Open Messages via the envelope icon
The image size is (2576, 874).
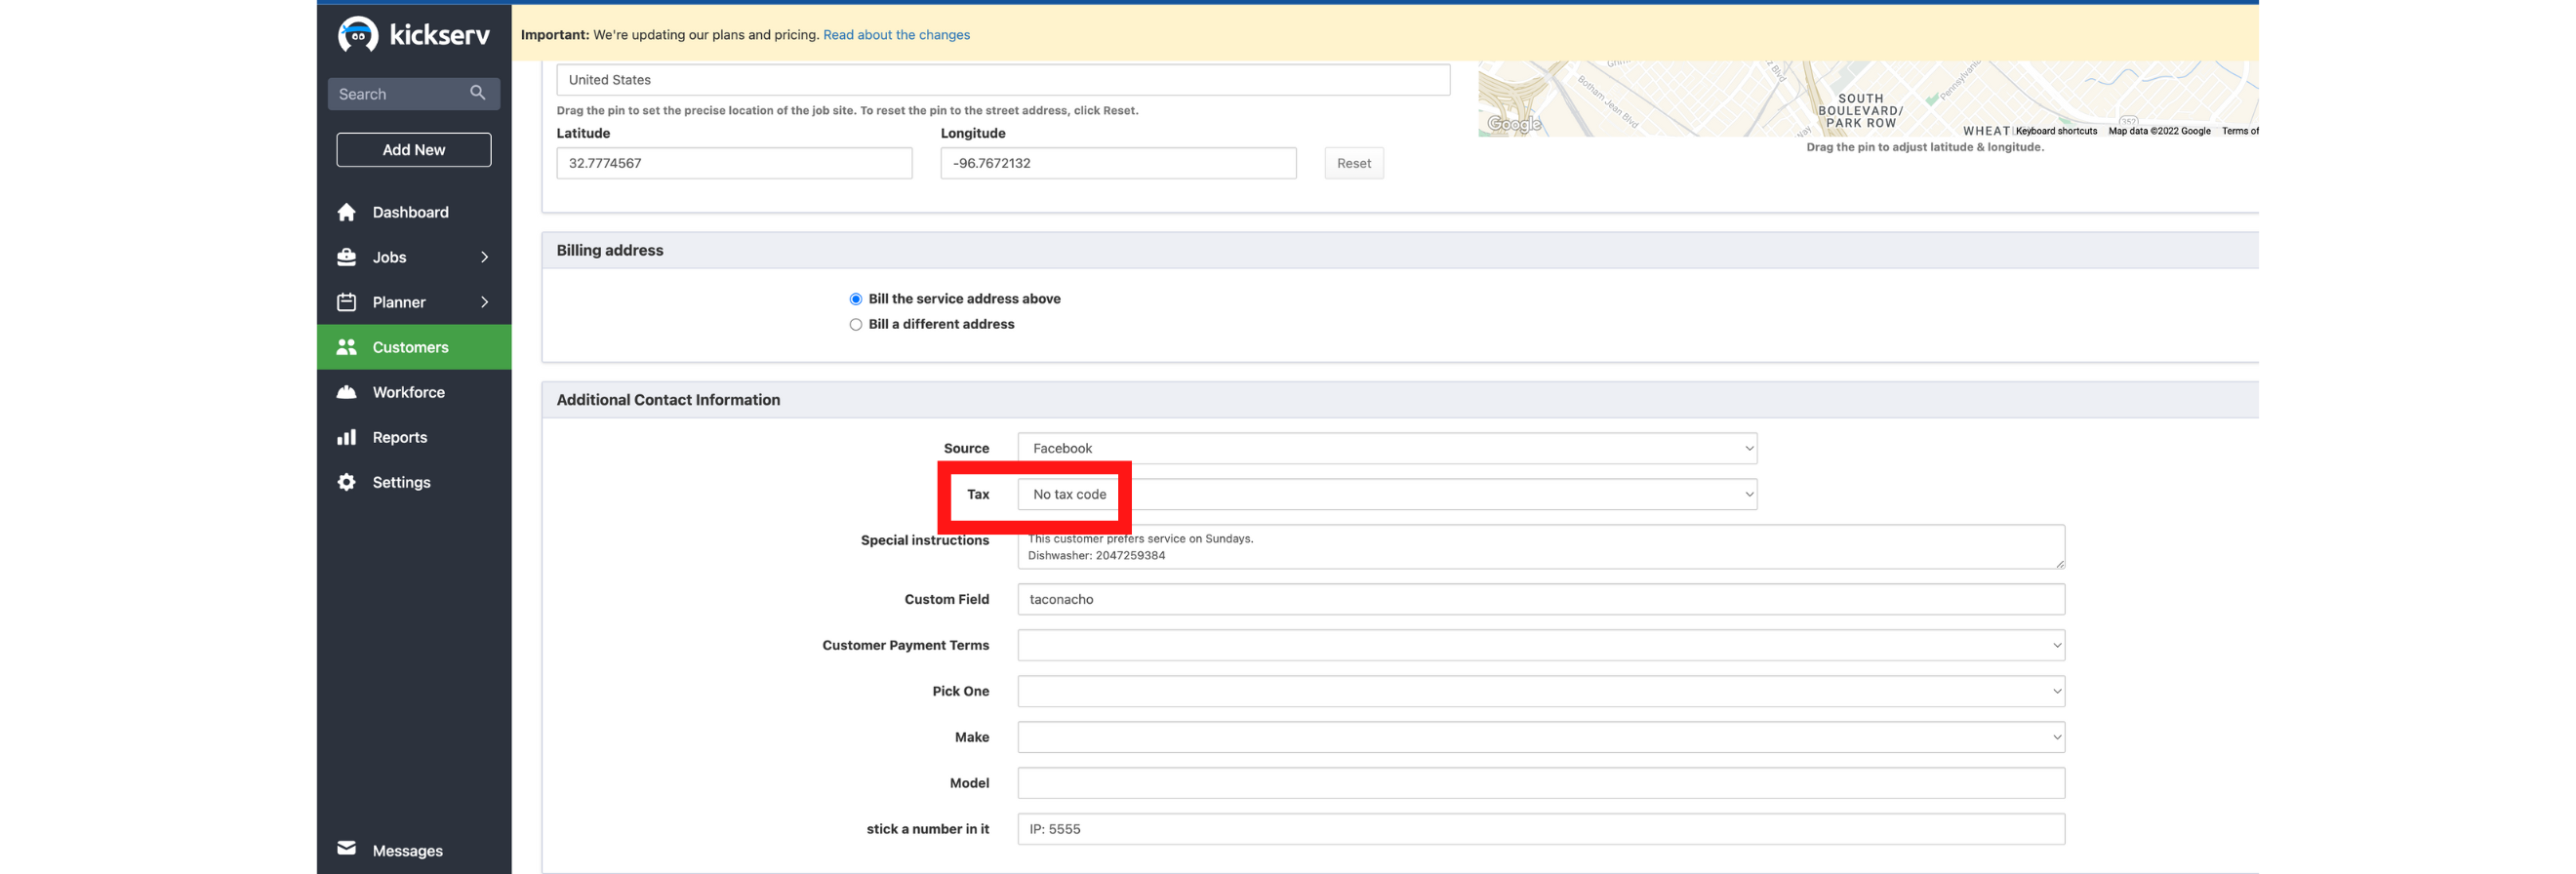click(x=347, y=849)
